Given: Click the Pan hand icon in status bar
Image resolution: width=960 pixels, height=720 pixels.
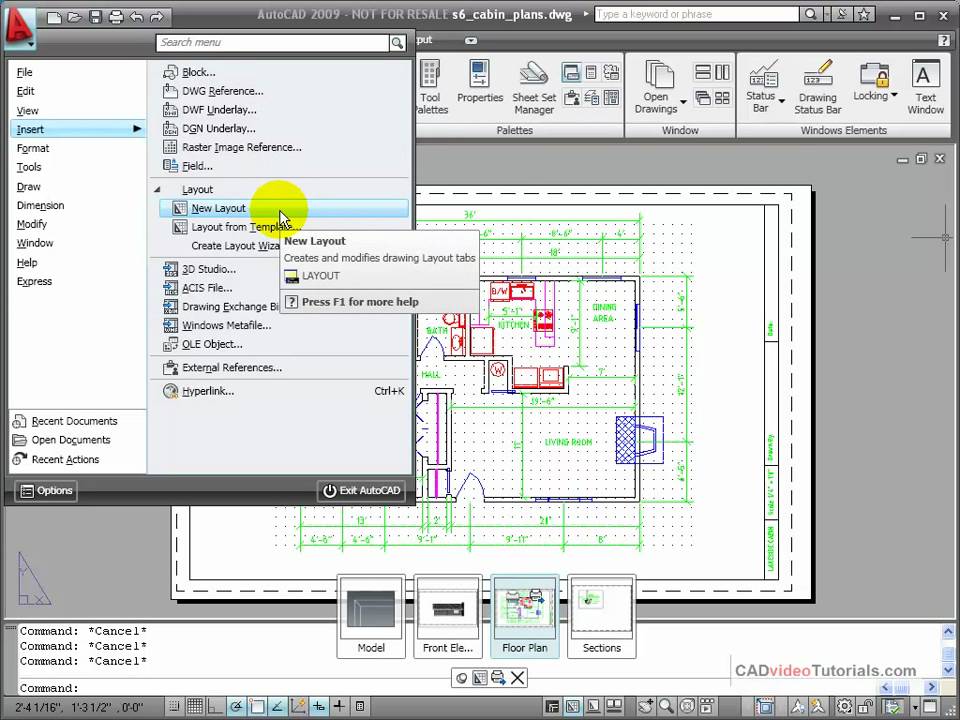Looking at the screenshot, I should pyautogui.click(x=645, y=707).
